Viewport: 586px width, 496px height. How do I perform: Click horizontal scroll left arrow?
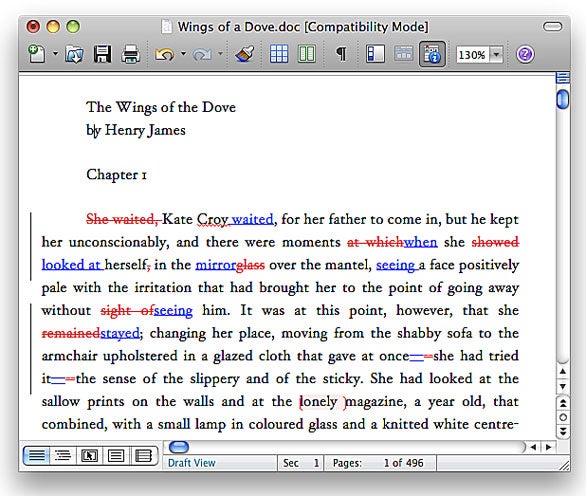tap(534, 447)
